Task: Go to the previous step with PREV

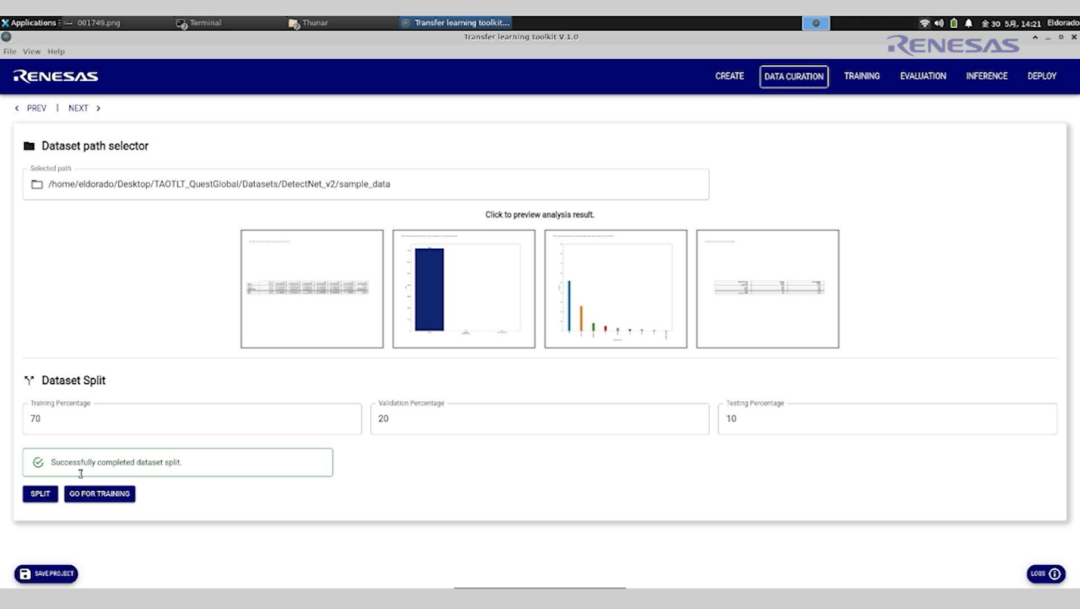Action: pos(31,108)
